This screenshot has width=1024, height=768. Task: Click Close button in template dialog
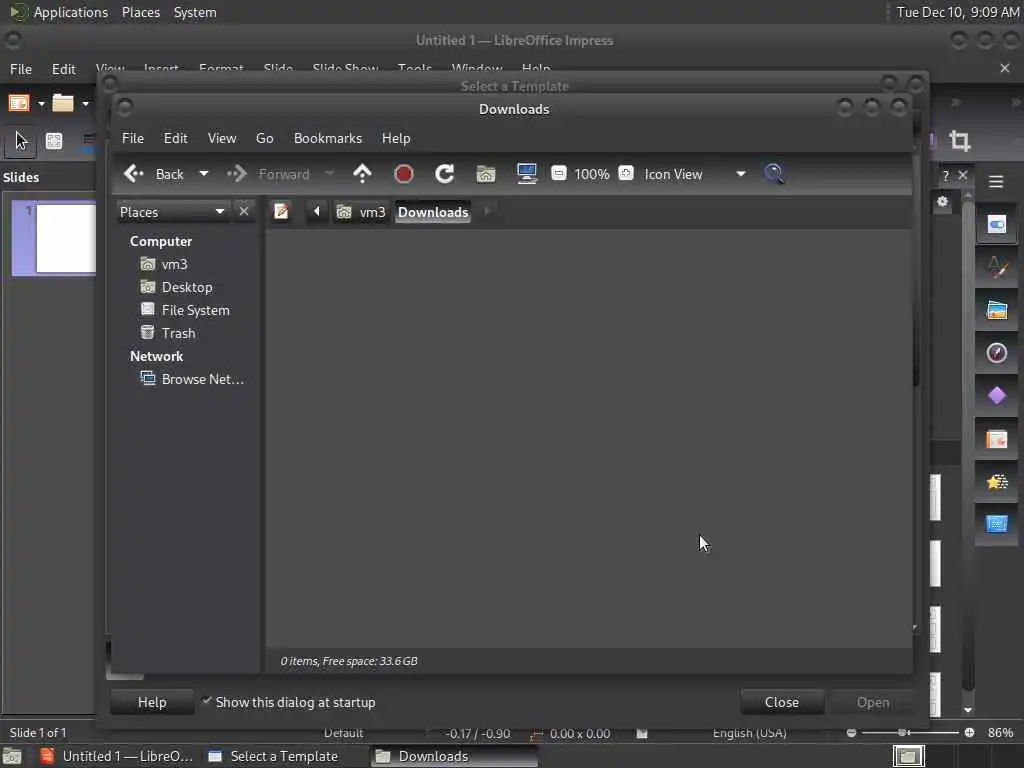pos(782,702)
